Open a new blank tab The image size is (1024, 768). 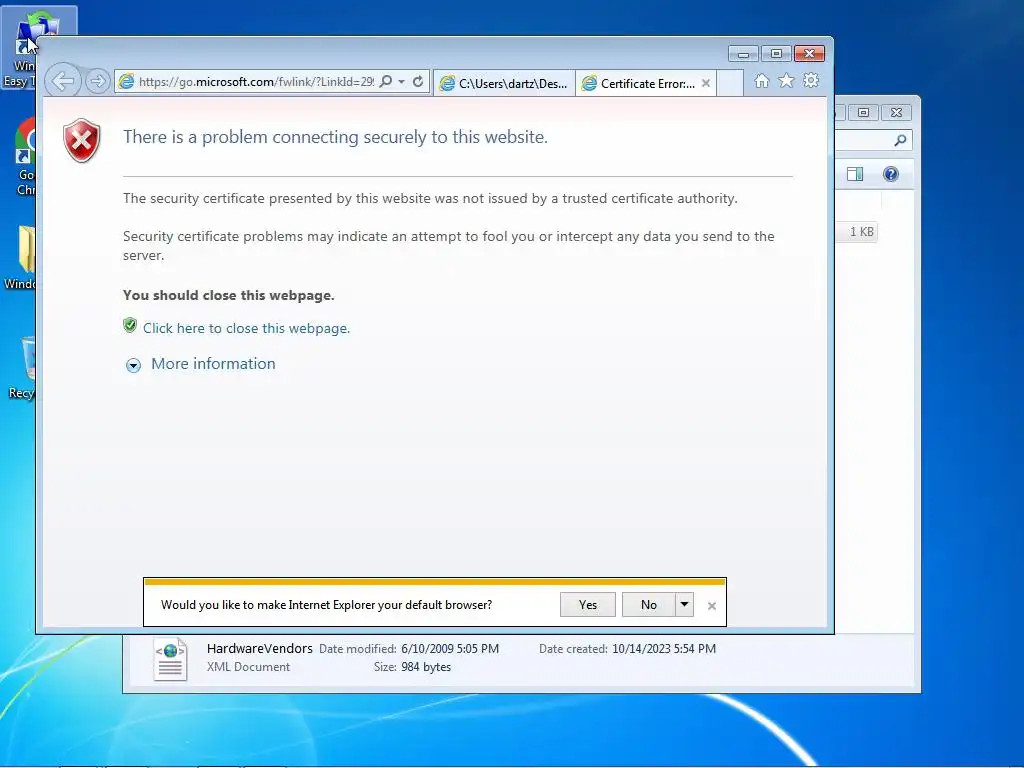(x=730, y=84)
